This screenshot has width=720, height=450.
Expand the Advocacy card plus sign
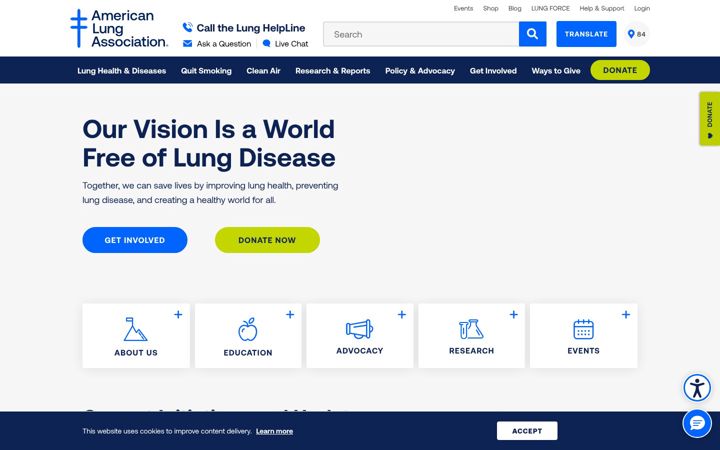tap(402, 315)
